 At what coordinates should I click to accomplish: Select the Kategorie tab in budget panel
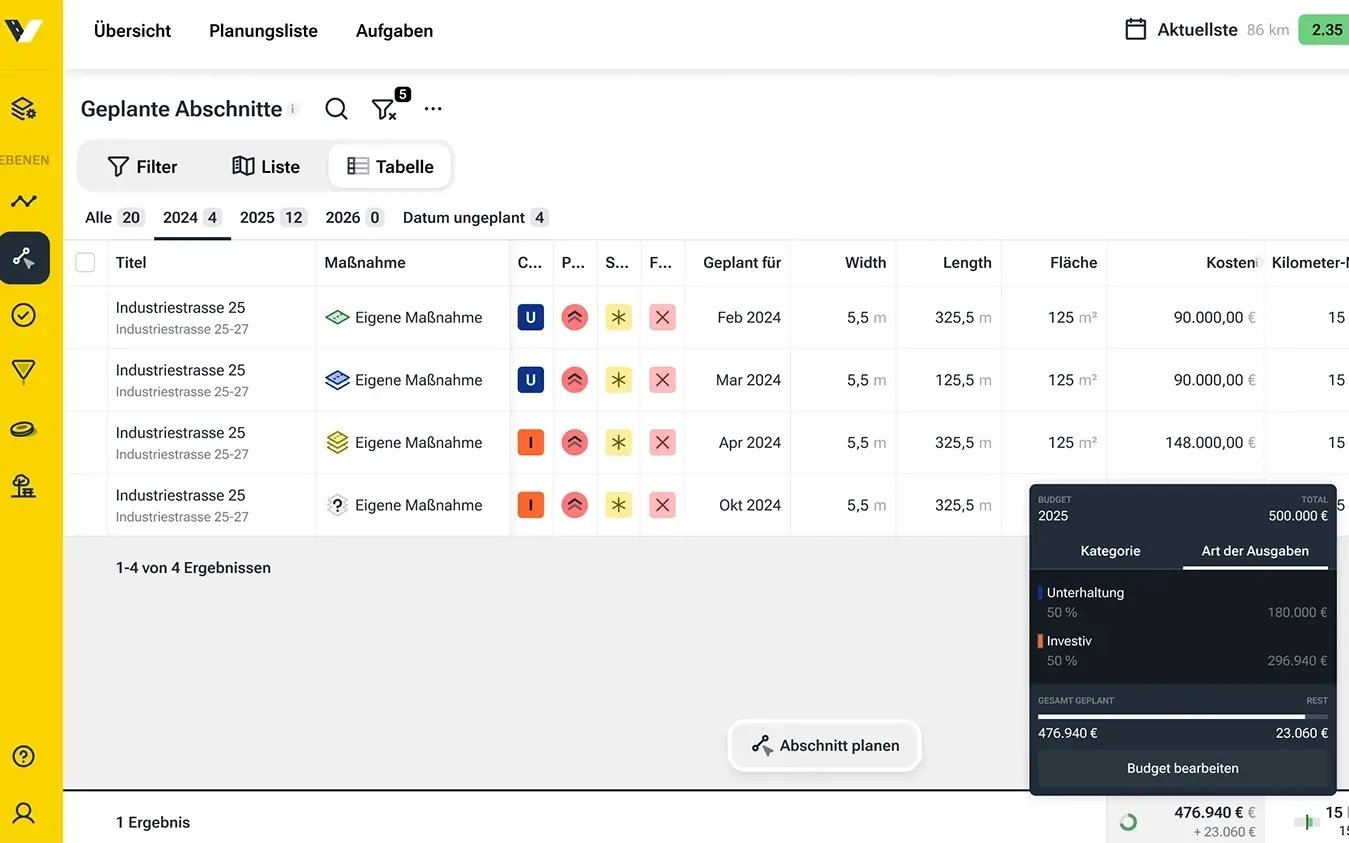pyautogui.click(x=1110, y=551)
